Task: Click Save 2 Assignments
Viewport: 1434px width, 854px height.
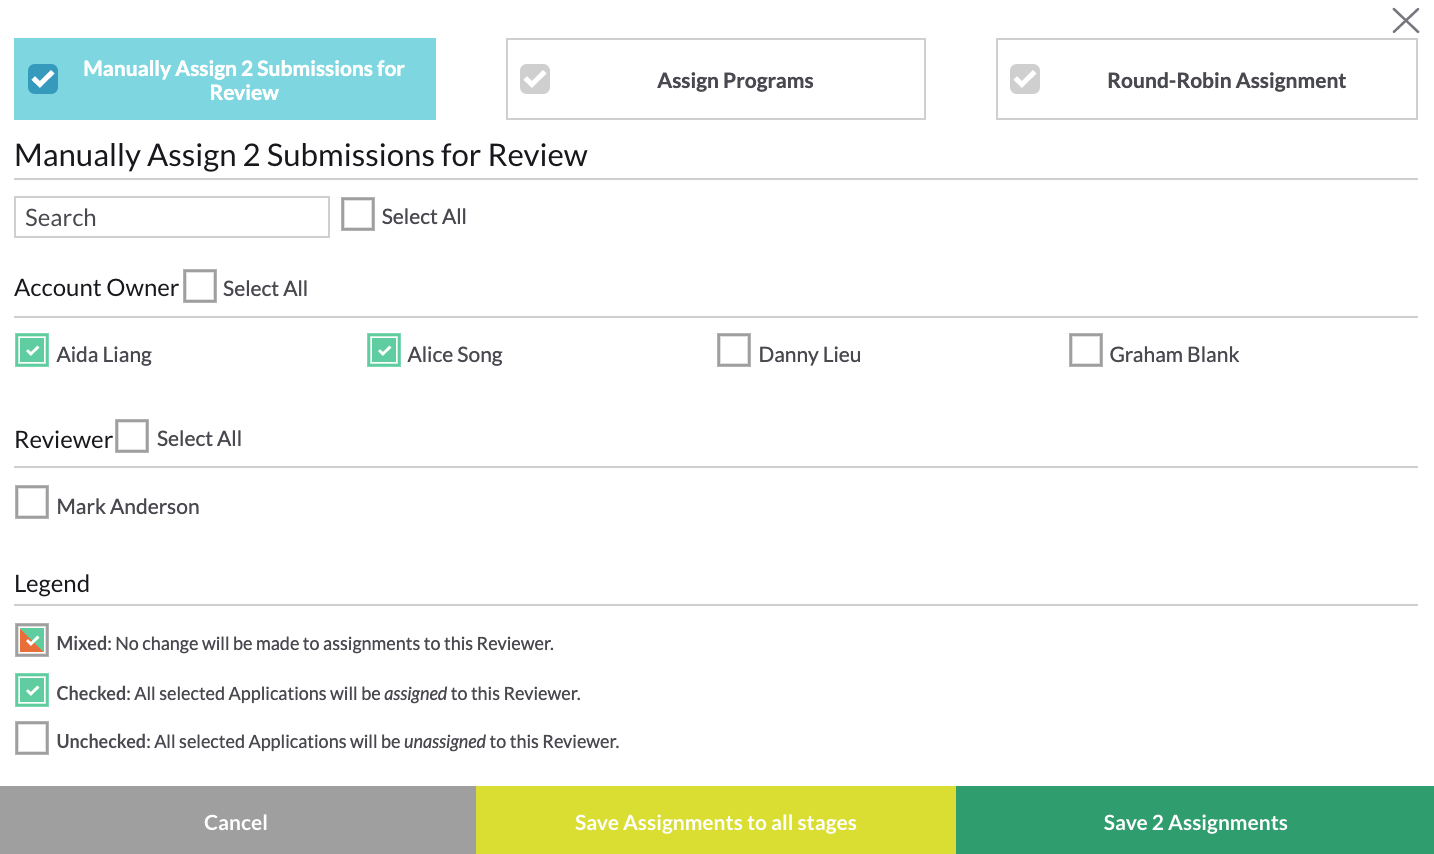Action: point(1195,821)
